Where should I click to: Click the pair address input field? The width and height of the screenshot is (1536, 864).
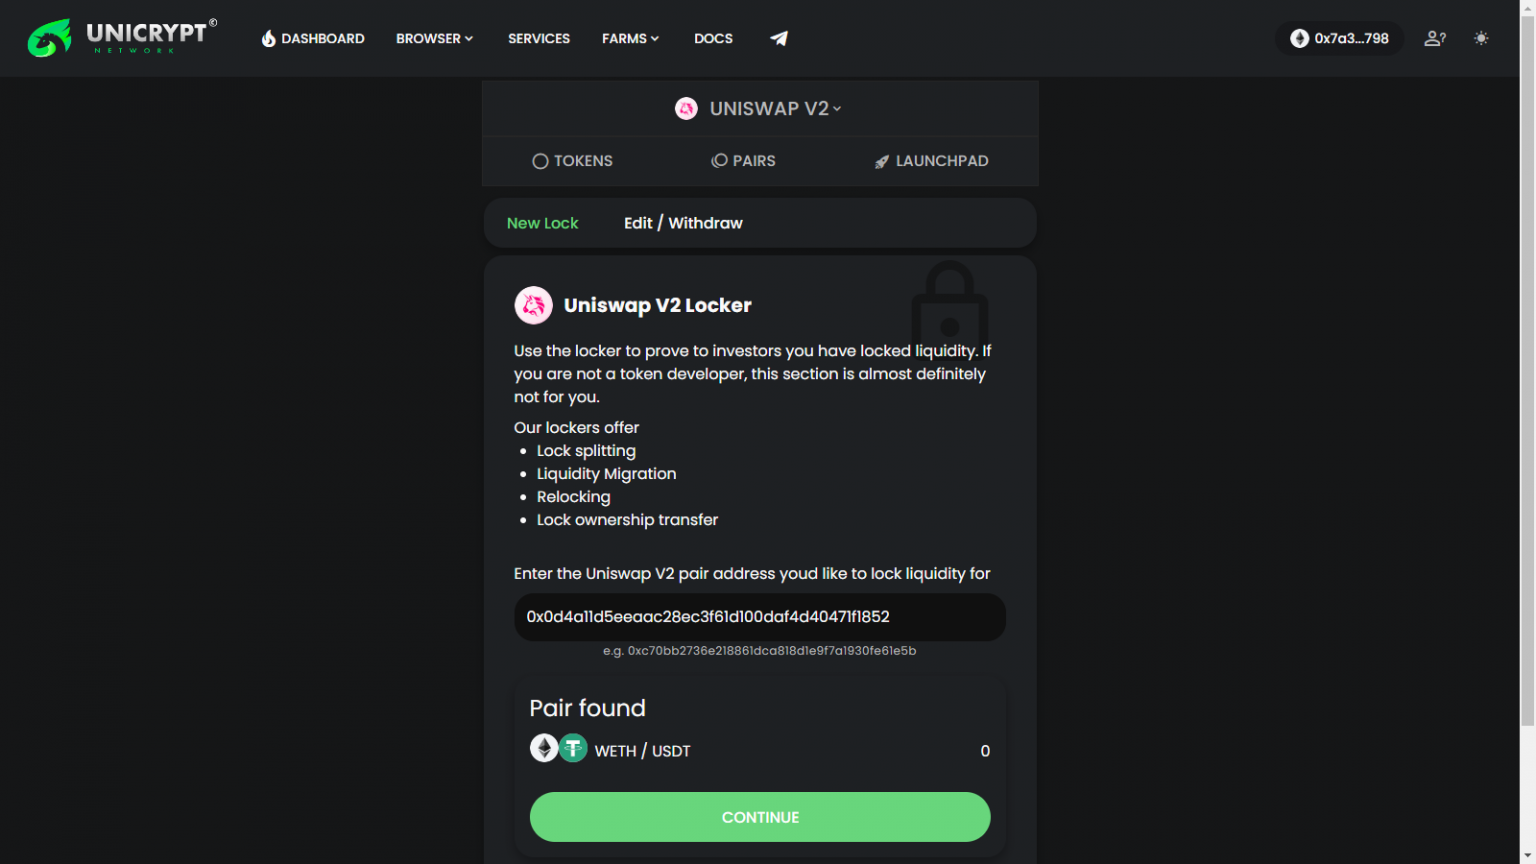click(760, 617)
